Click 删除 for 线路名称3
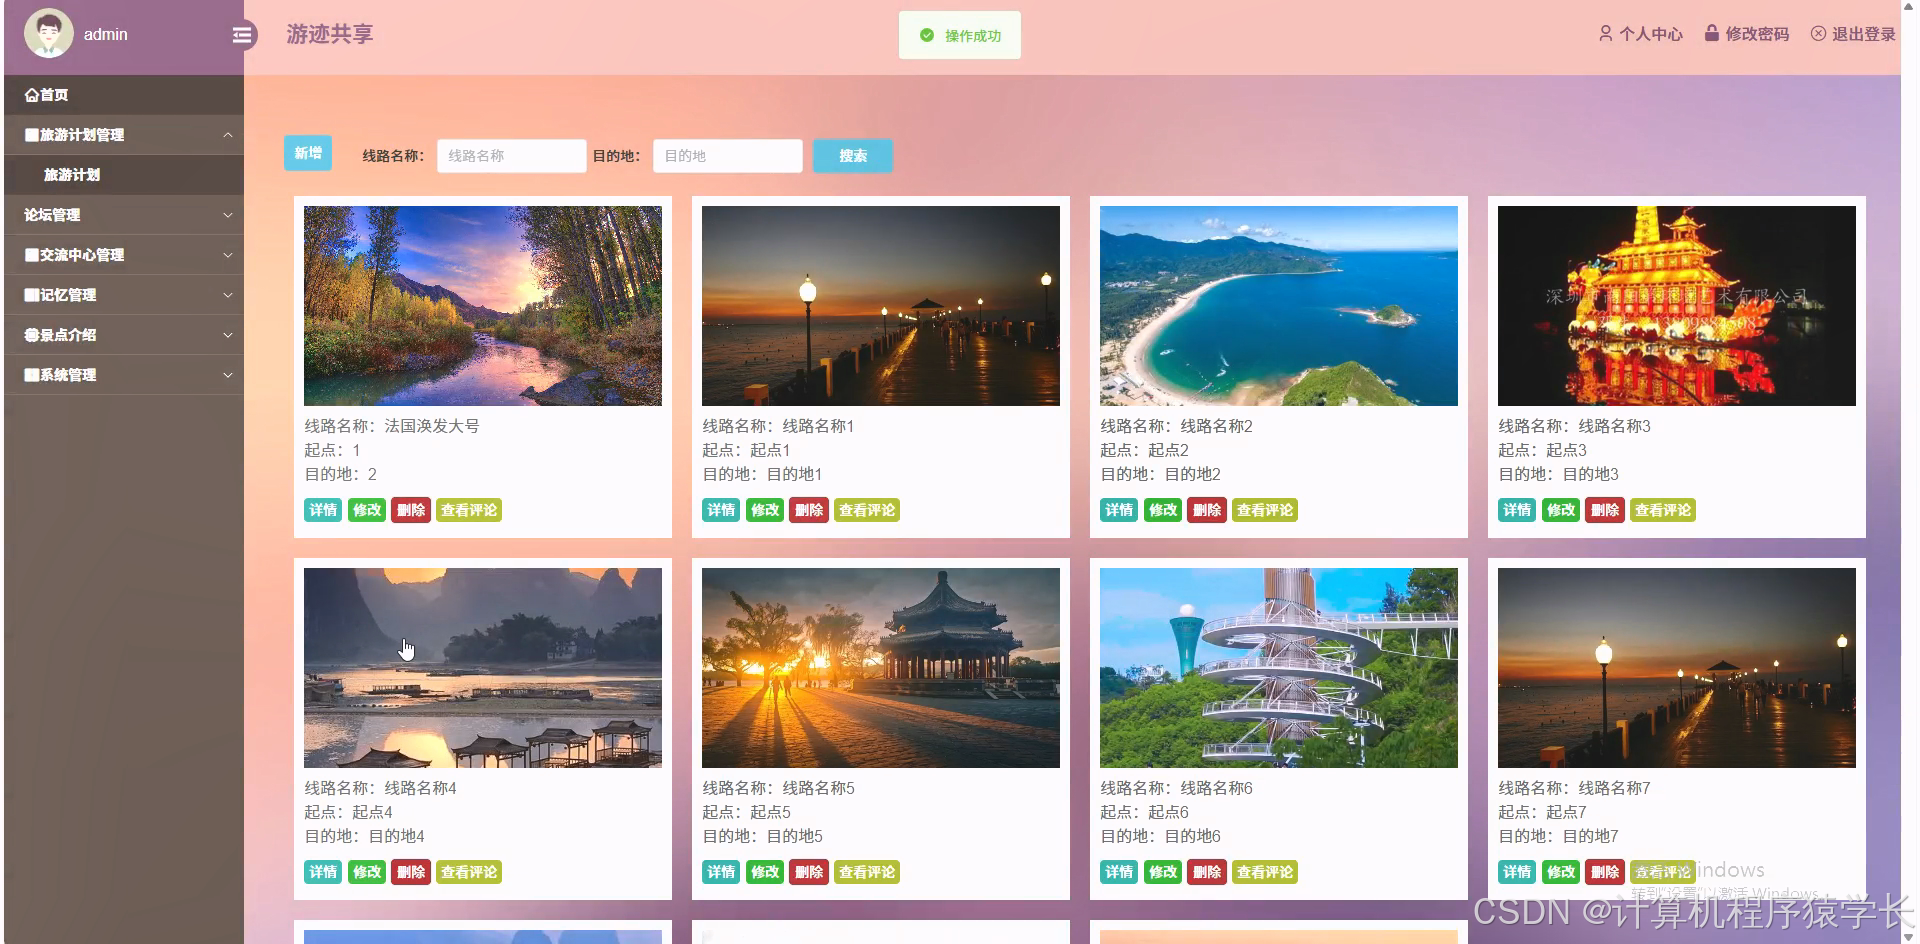 [x=1605, y=510]
